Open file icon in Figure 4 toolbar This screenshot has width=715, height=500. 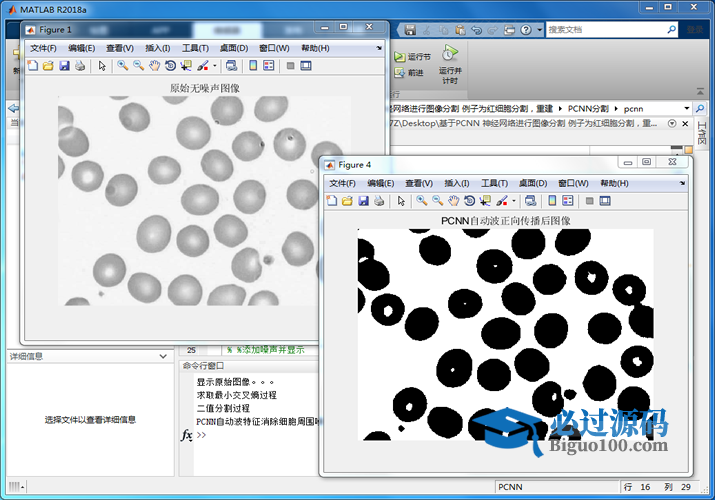pyautogui.click(x=347, y=201)
